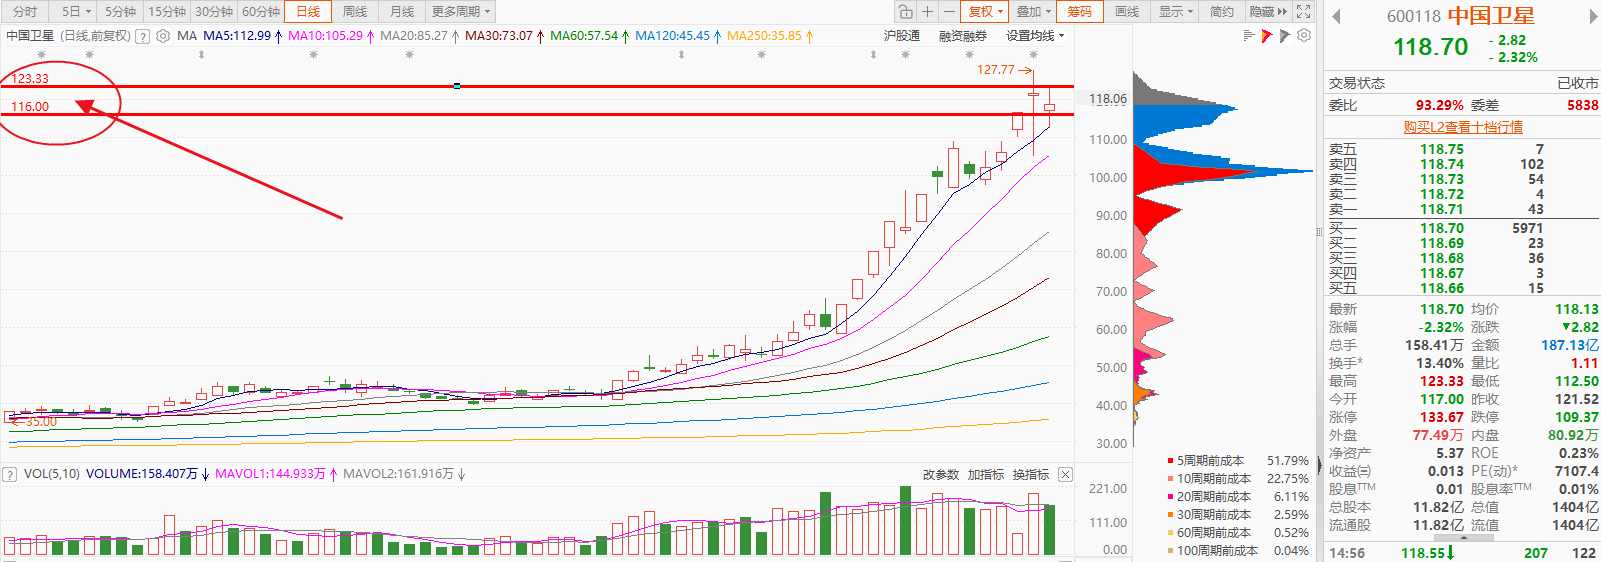This screenshot has height=562, width=1601.
Task: Open 设置均线 moving average settings dropdown
Action: click(1035, 36)
